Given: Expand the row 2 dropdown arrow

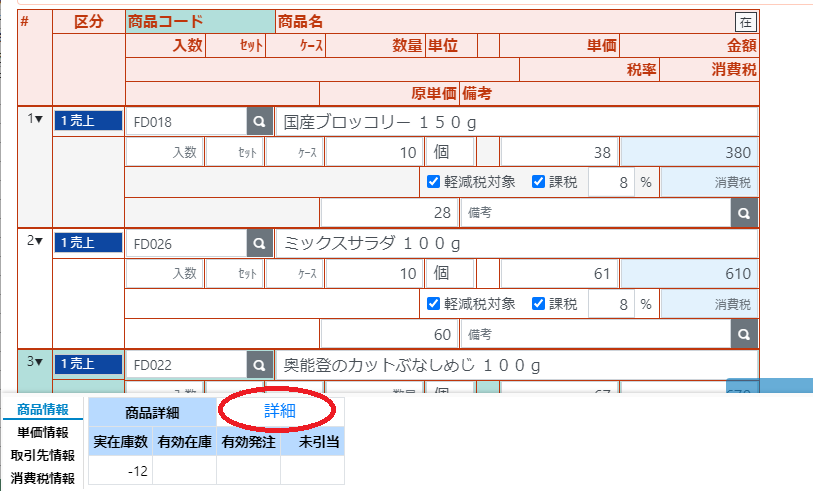Looking at the screenshot, I should pyautogui.click(x=39, y=241).
